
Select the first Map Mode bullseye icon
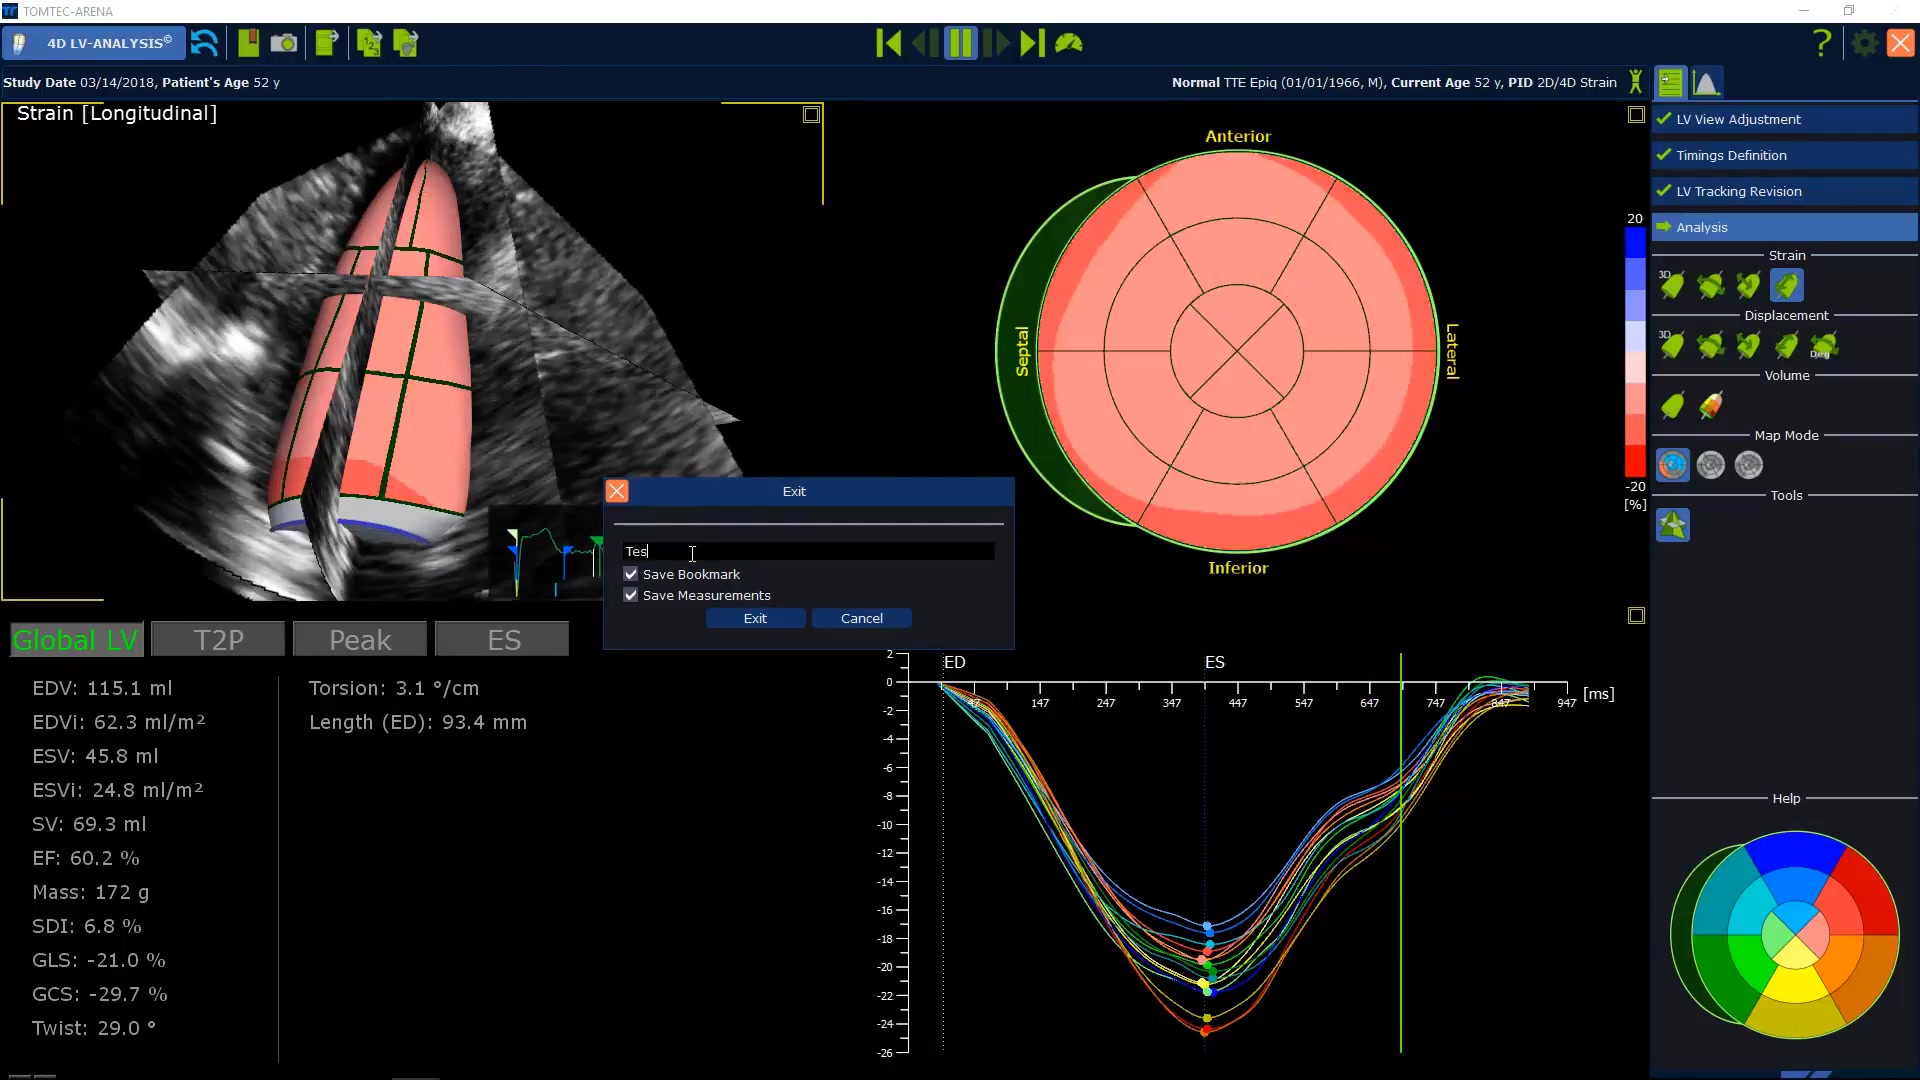point(1672,465)
